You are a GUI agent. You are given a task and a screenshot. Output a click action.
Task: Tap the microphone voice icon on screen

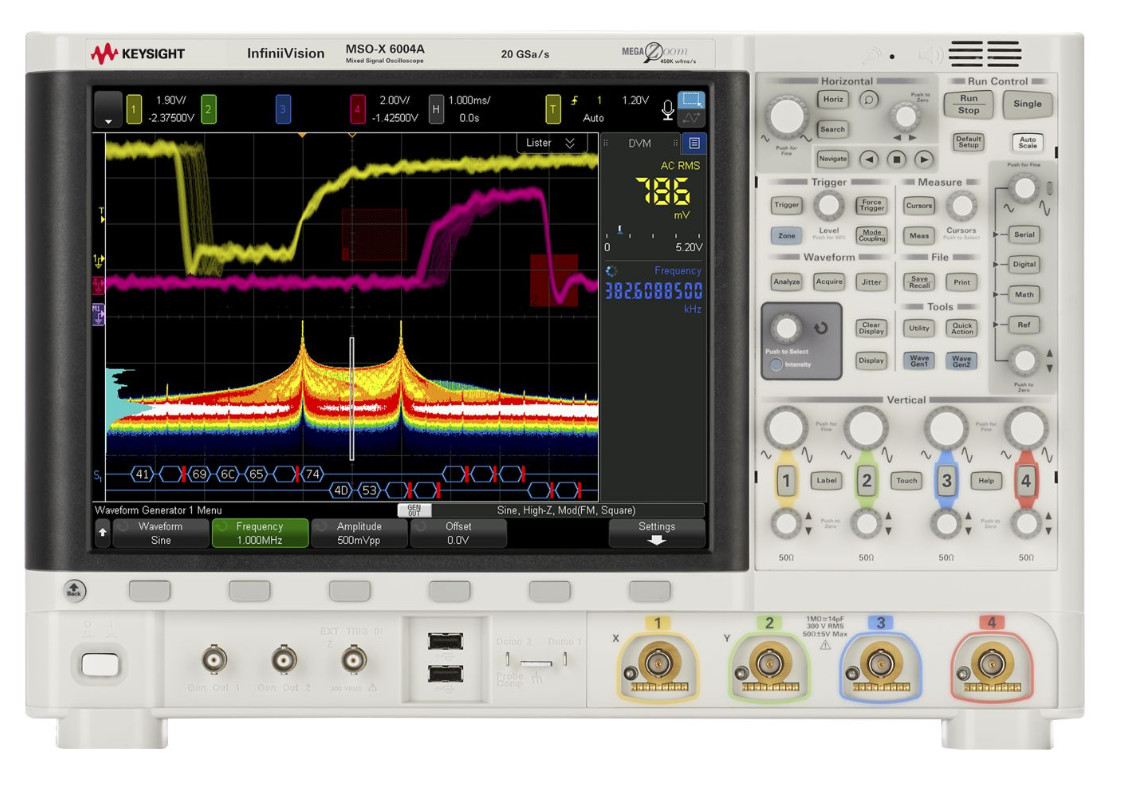pos(667,110)
